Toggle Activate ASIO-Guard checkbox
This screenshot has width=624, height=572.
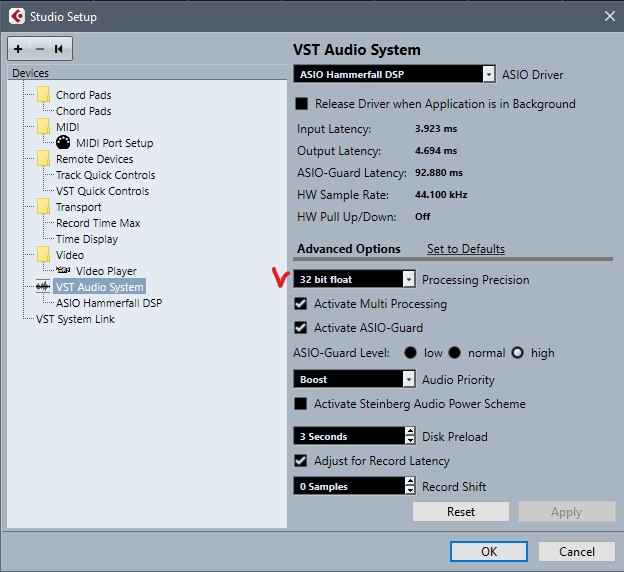300,328
